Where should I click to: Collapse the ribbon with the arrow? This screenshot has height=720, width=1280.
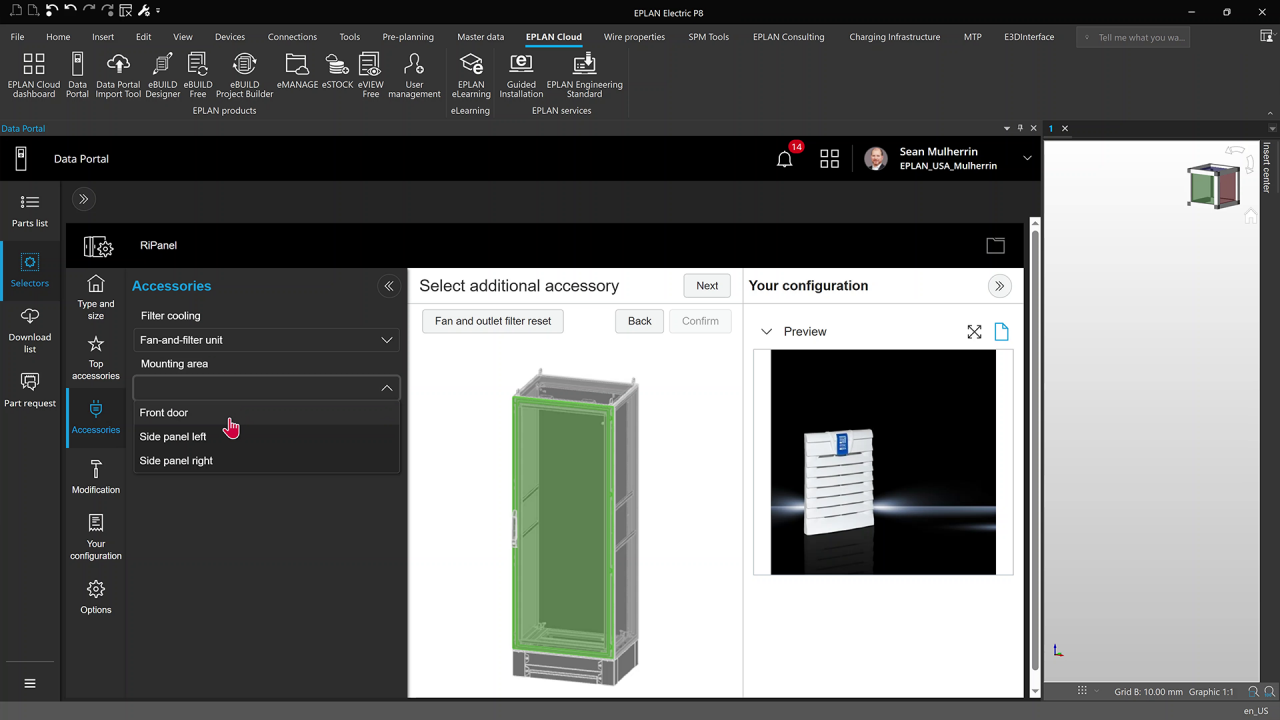1271,113
